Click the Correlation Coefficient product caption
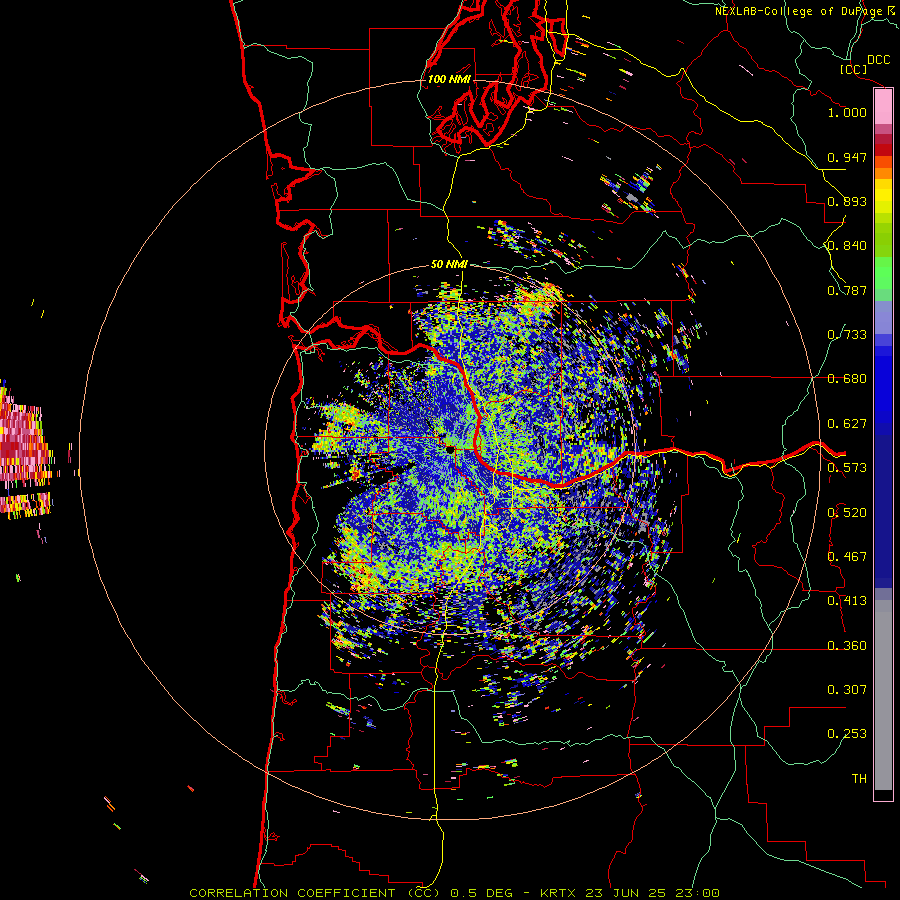The height and width of the screenshot is (900, 900). pyautogui.click(x=454, y=893)
